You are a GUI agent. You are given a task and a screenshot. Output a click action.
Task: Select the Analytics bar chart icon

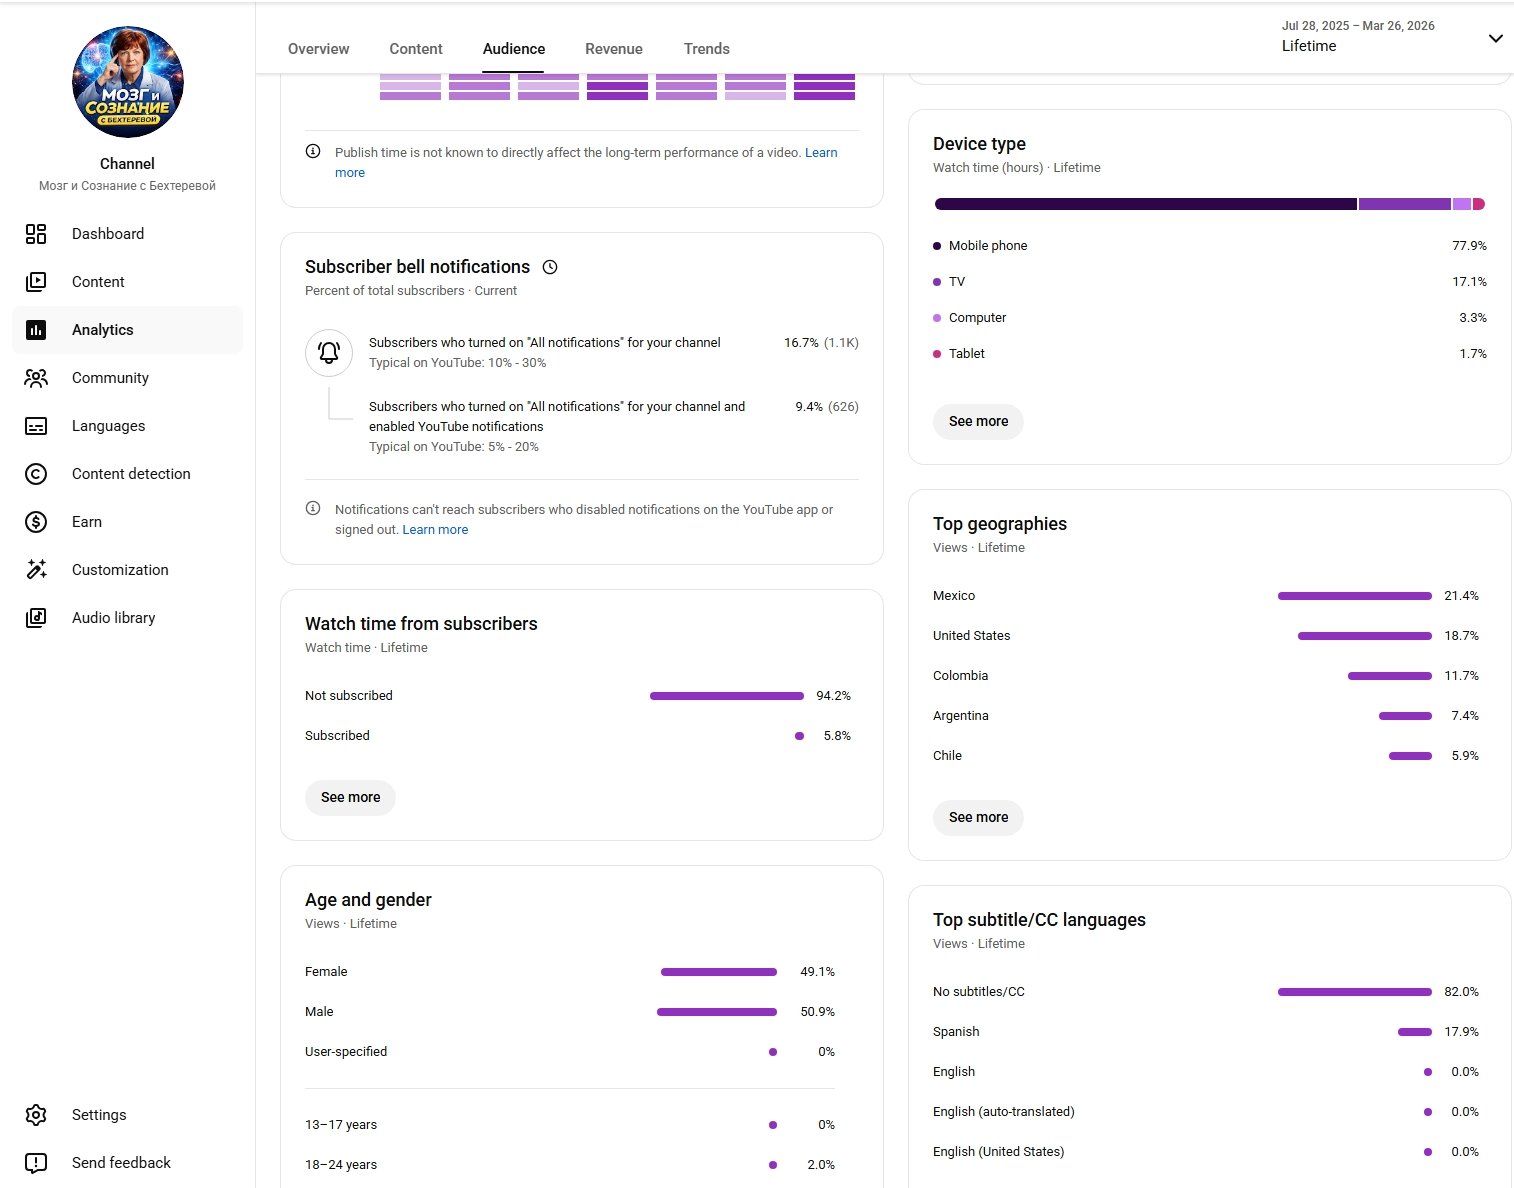point(36,330)
